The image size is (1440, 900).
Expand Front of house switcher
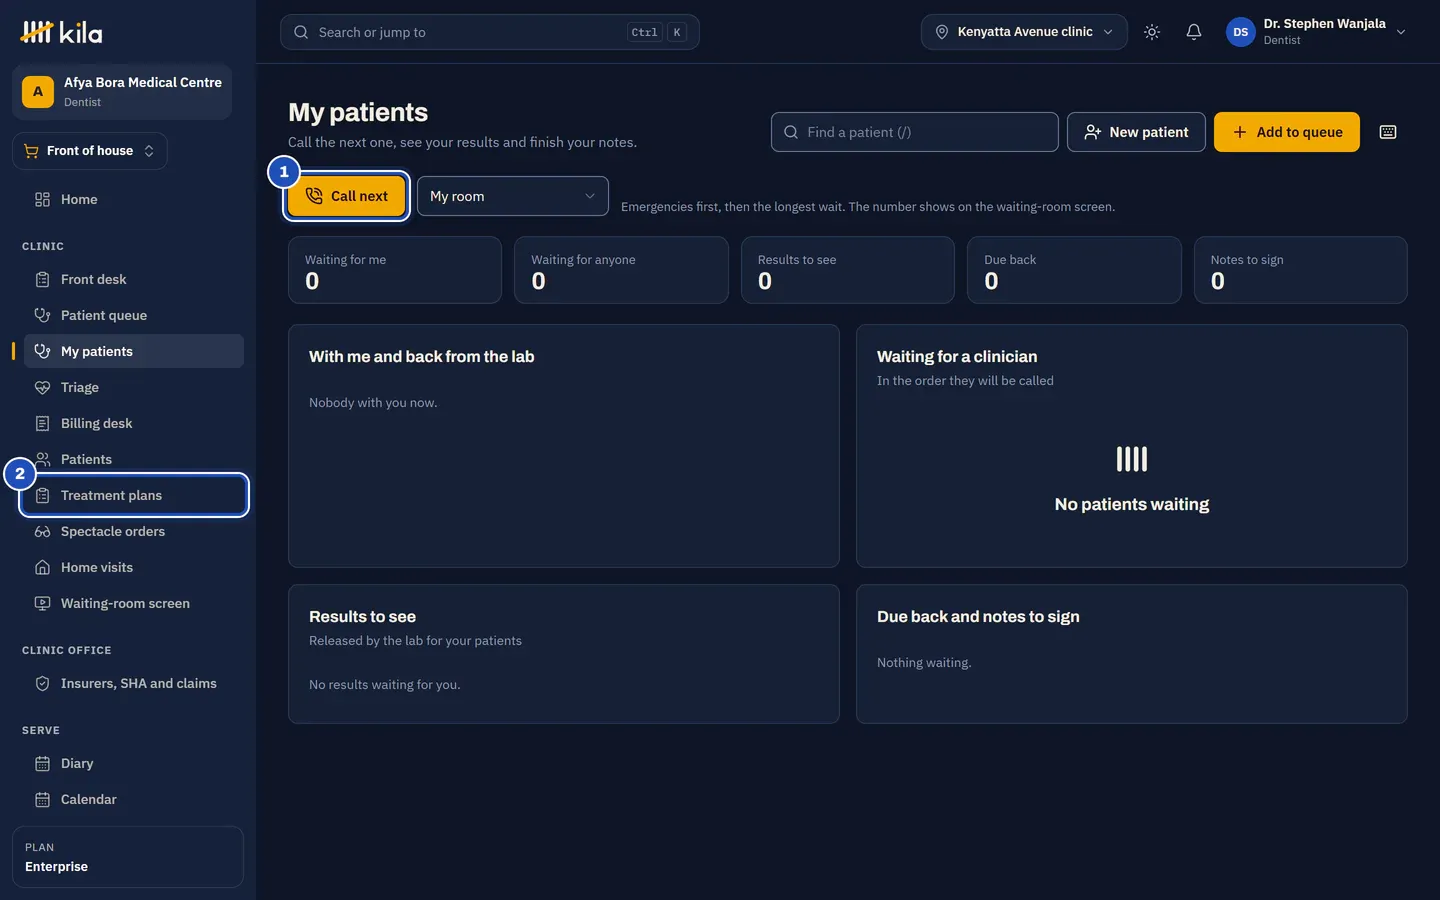pyautogui.click(x=90, y=151)
